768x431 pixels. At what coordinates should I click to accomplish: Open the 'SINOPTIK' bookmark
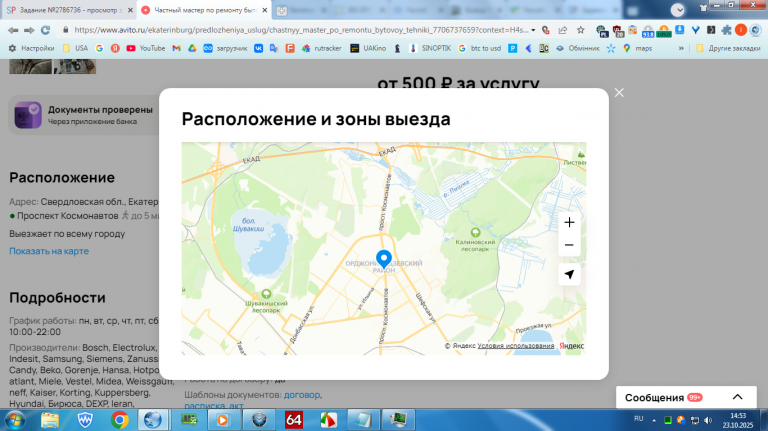tap(430, 48)
